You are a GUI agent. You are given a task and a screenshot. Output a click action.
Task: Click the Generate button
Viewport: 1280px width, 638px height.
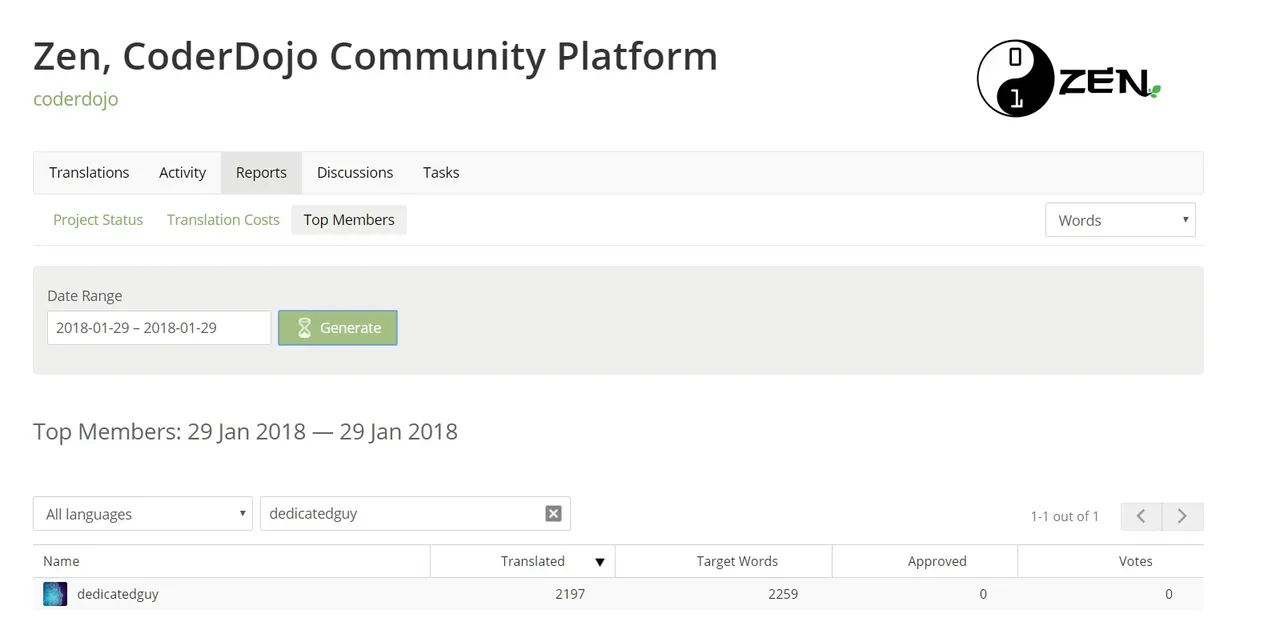338,328
